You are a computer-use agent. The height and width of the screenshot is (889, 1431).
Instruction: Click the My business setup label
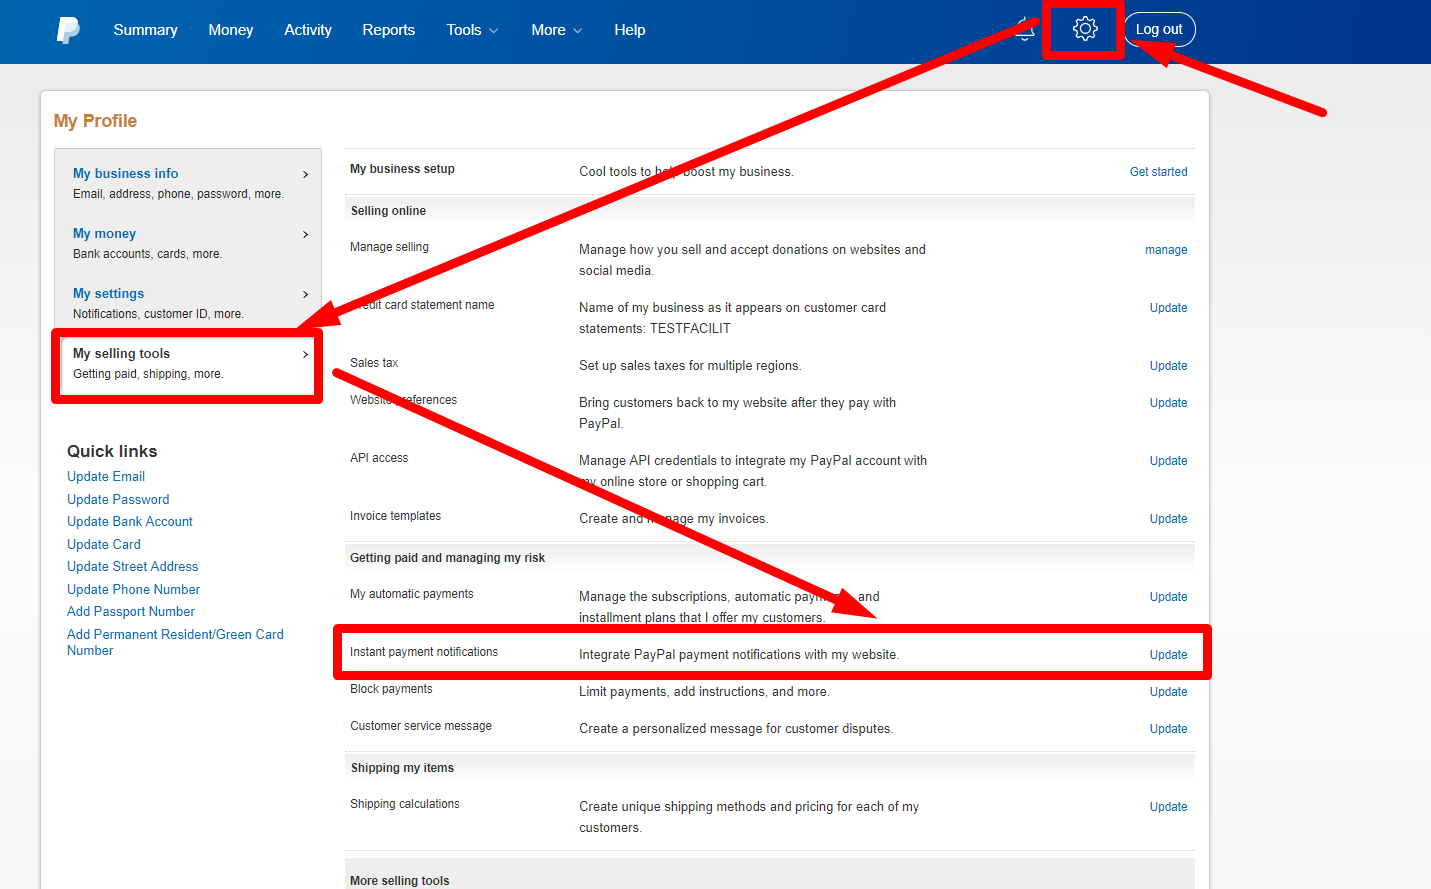pos(402,169)
